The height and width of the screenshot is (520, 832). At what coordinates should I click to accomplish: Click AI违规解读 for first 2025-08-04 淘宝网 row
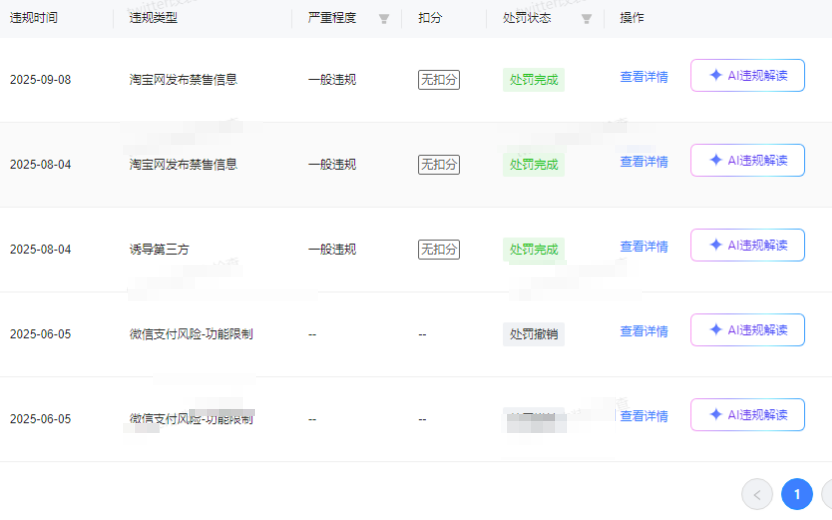pos(747,160)
